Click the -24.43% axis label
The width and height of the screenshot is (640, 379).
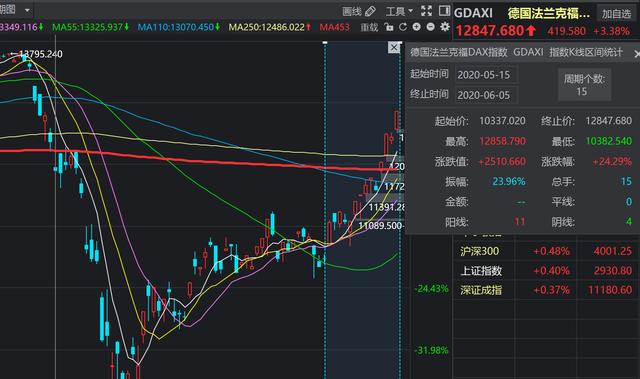coord(431,289)
